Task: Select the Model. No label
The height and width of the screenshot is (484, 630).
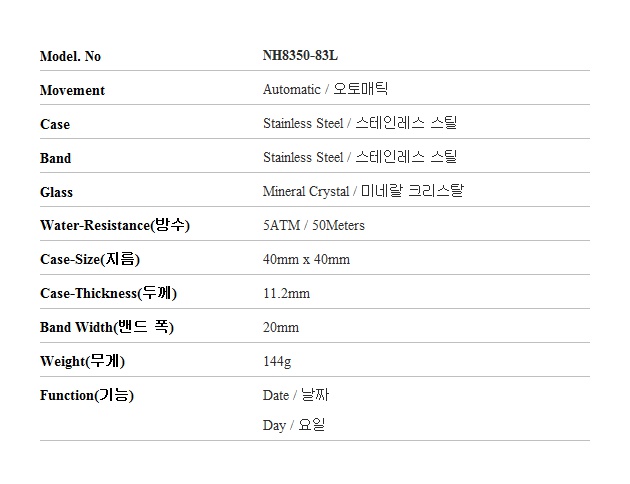Action: tap(70, 56)
